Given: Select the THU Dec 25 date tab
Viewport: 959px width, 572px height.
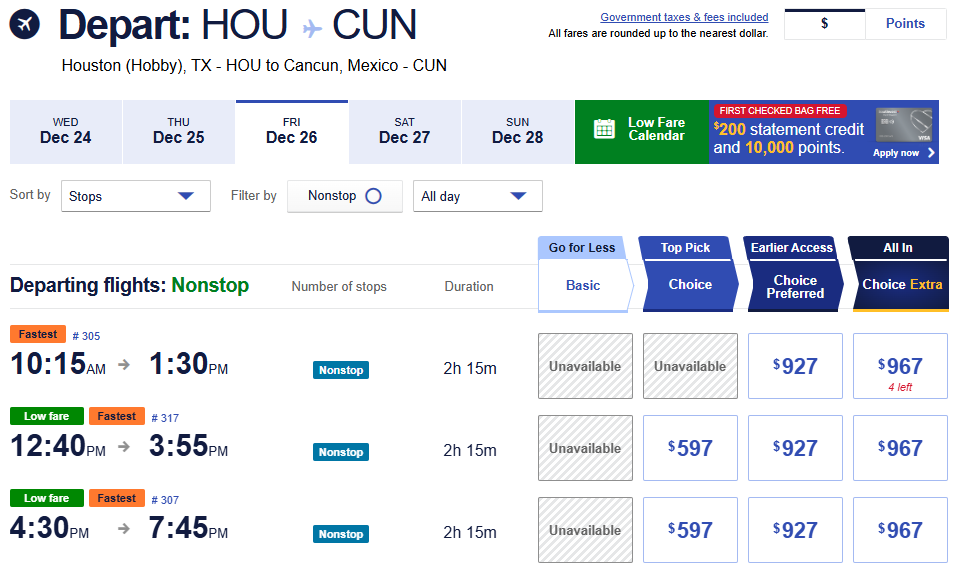Looking at the screenshot, I should 179,132.
